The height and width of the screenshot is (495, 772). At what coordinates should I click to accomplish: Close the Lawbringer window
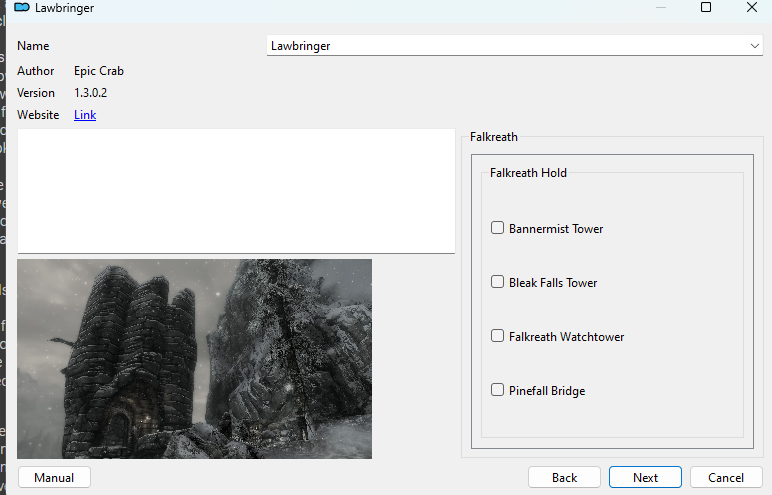751,7
